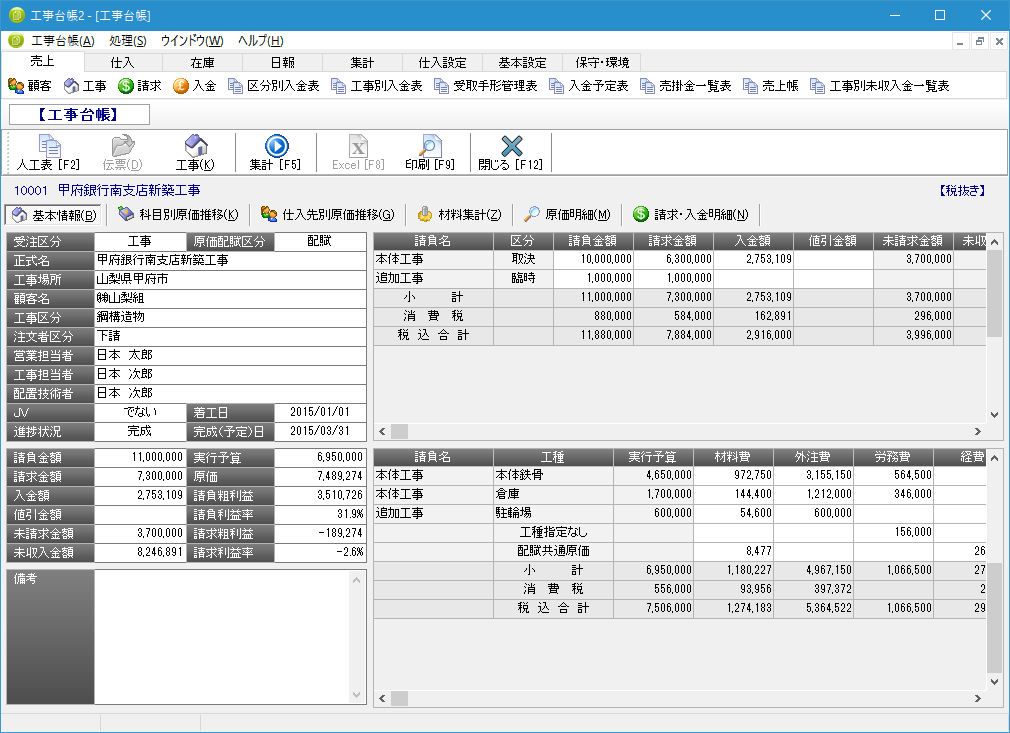
Task: Open the ヘルプ(H) menu
Action: coord(260,41)
